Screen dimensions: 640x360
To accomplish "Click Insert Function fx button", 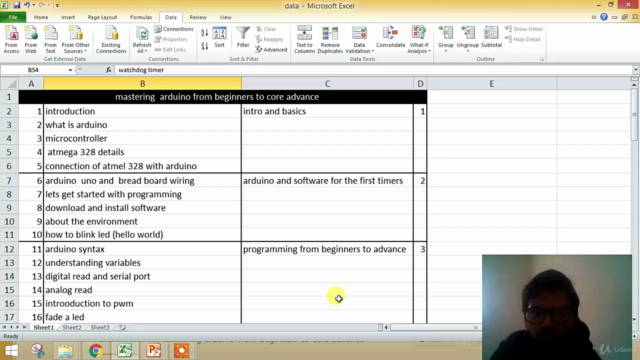I will click(x=108, y=70).
